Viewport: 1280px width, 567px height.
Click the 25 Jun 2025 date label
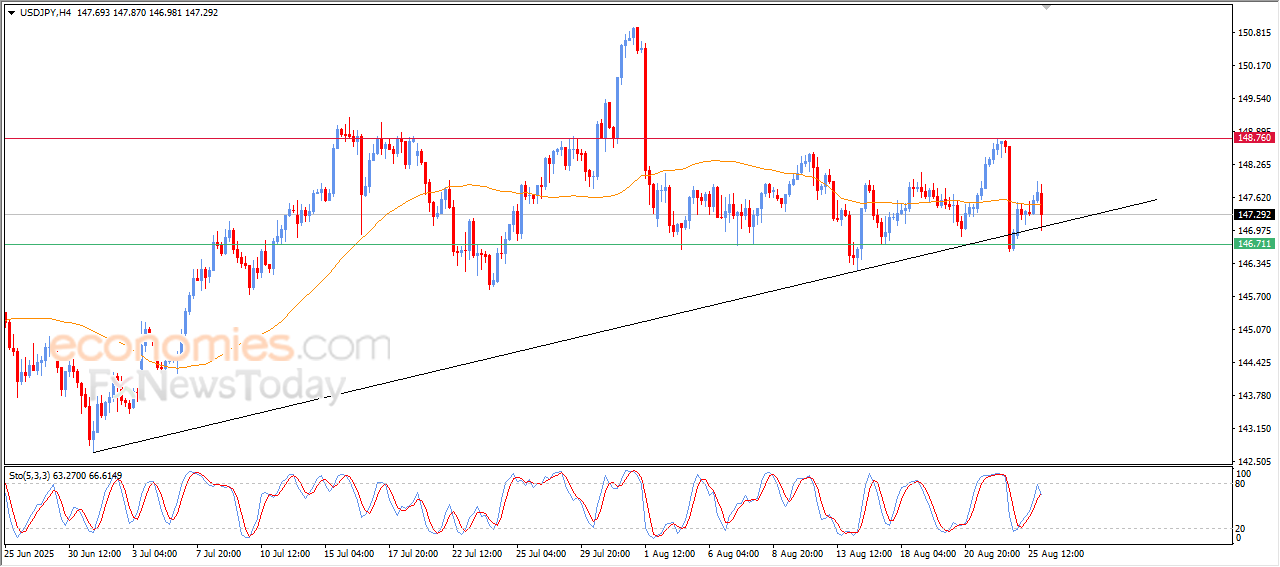29,553
